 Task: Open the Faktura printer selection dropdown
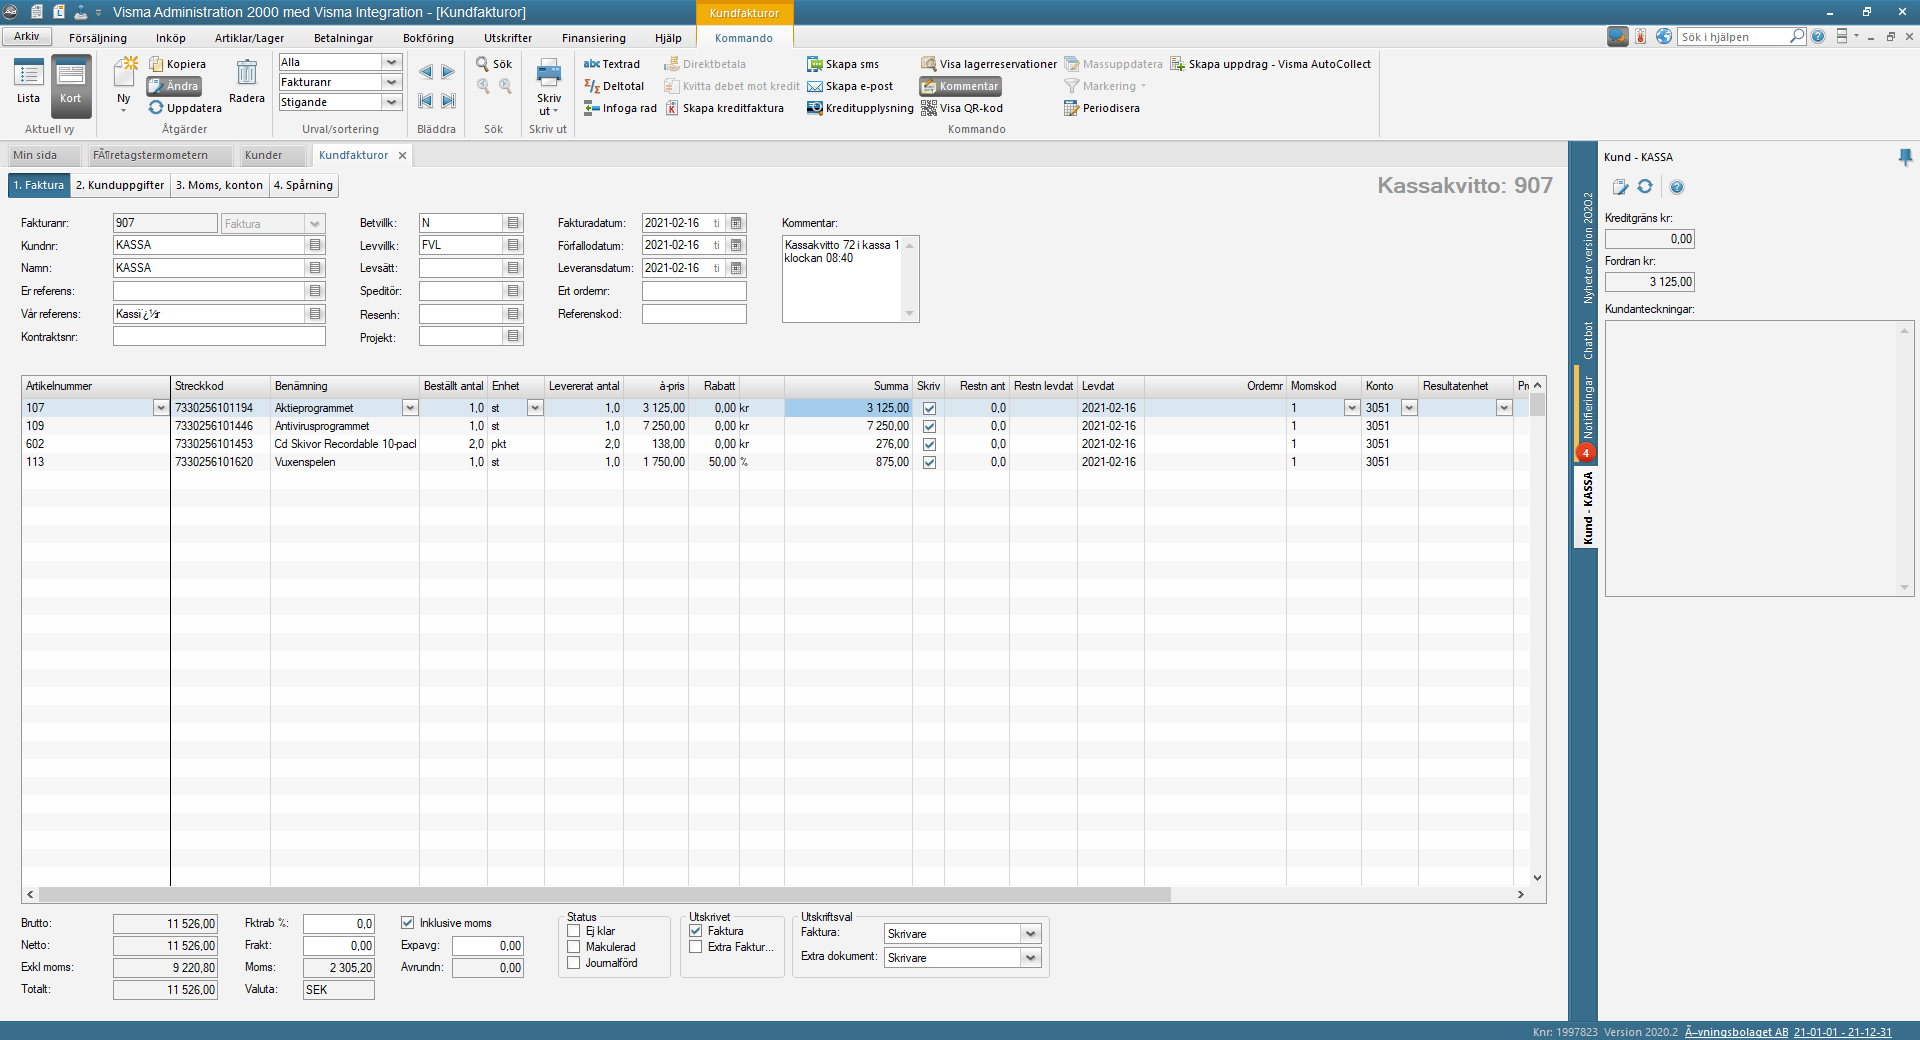(x=1030, y=934)
